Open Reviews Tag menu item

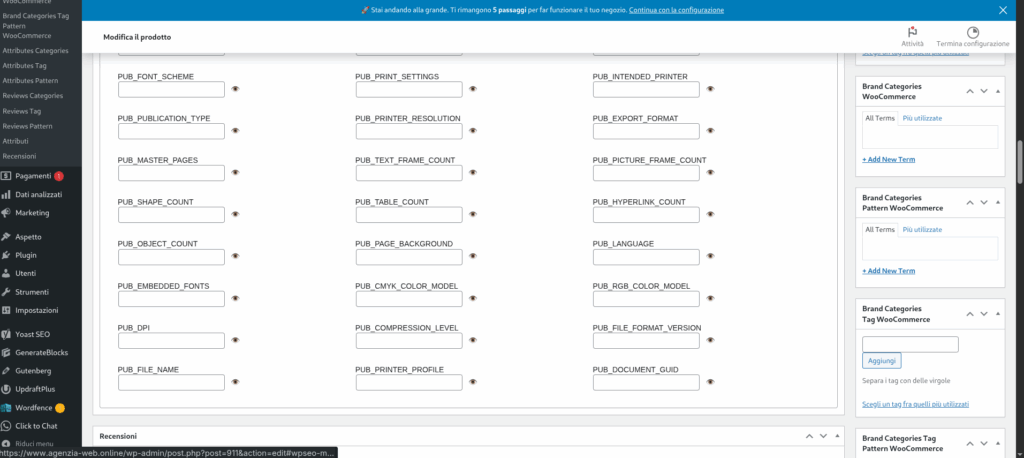click(x=22, y=111)
